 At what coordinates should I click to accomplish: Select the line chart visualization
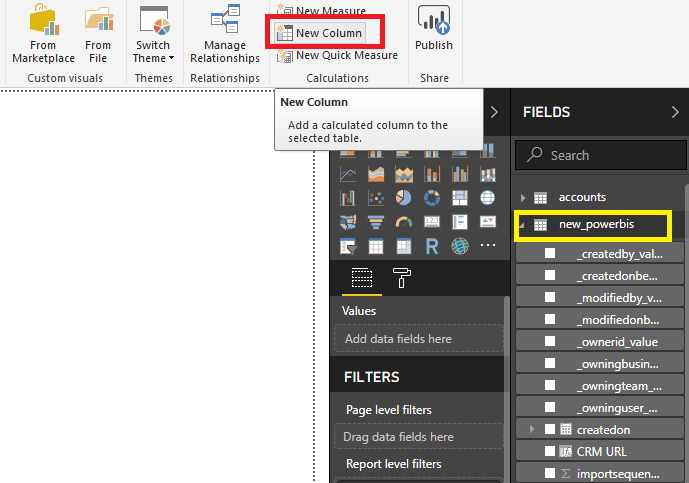[x=348, y=174]
